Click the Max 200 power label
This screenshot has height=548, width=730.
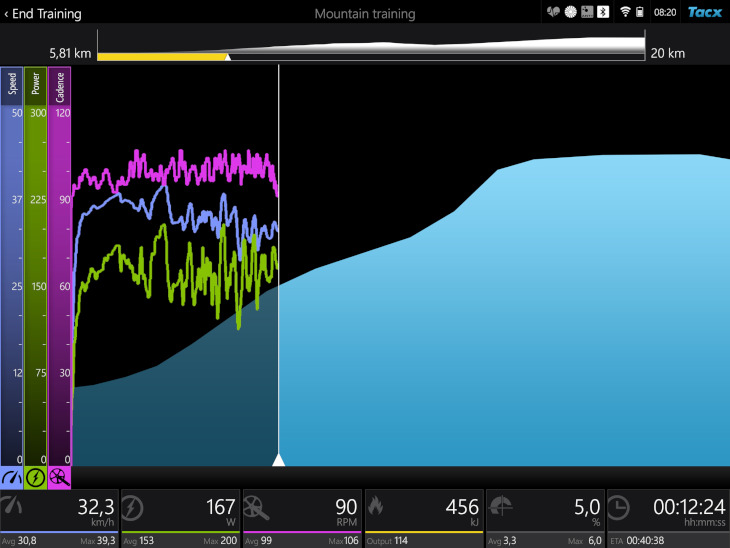point(220,541)
